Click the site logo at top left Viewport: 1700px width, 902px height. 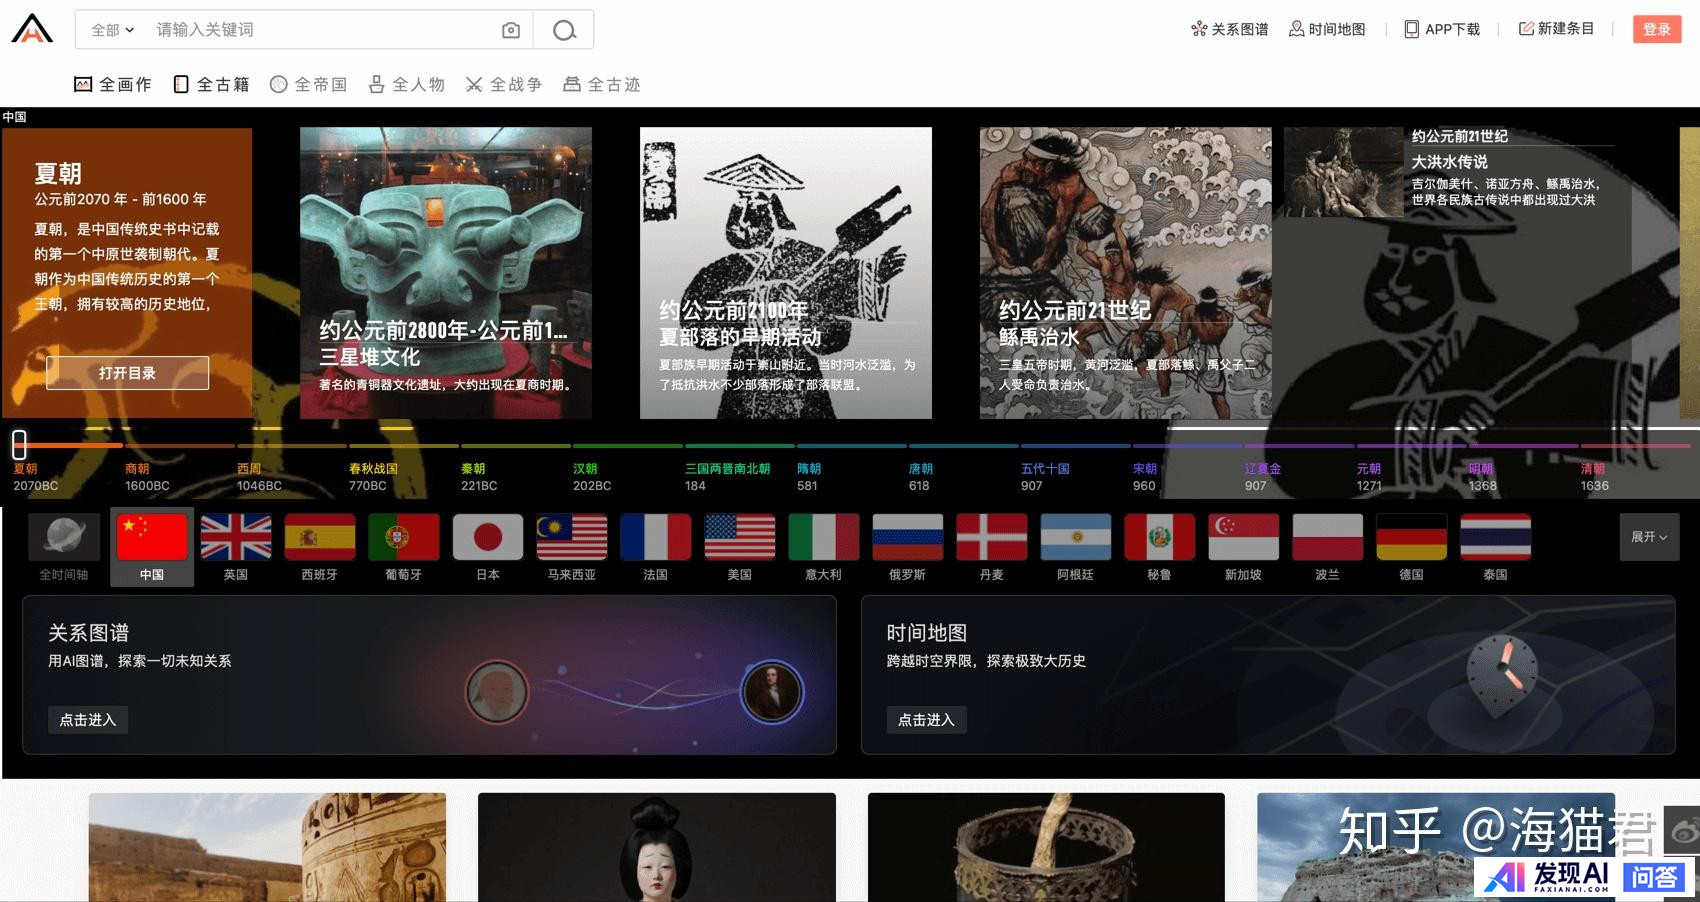[32, 29]
